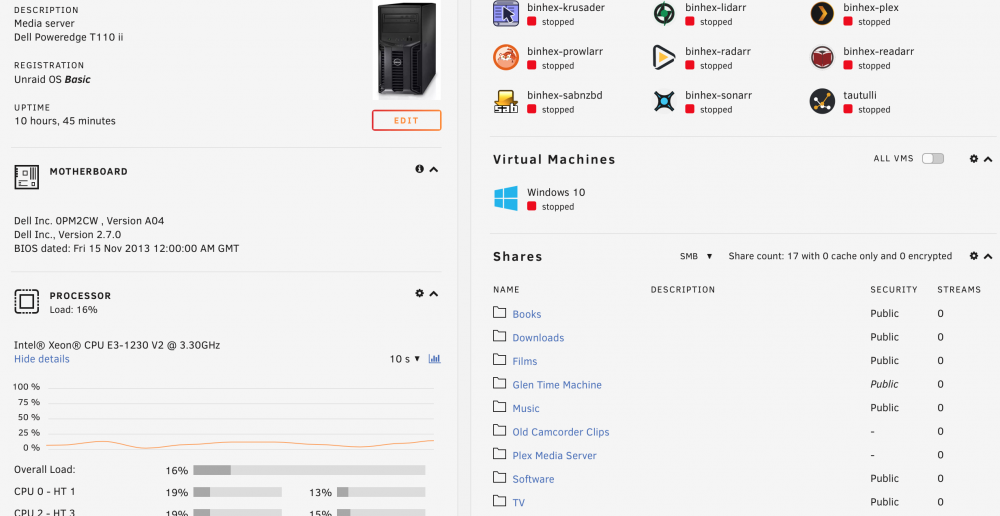Screen dimensions: 1000x516
Task: Open the binhex-prowlarr container icon
Action: [506, 57]
